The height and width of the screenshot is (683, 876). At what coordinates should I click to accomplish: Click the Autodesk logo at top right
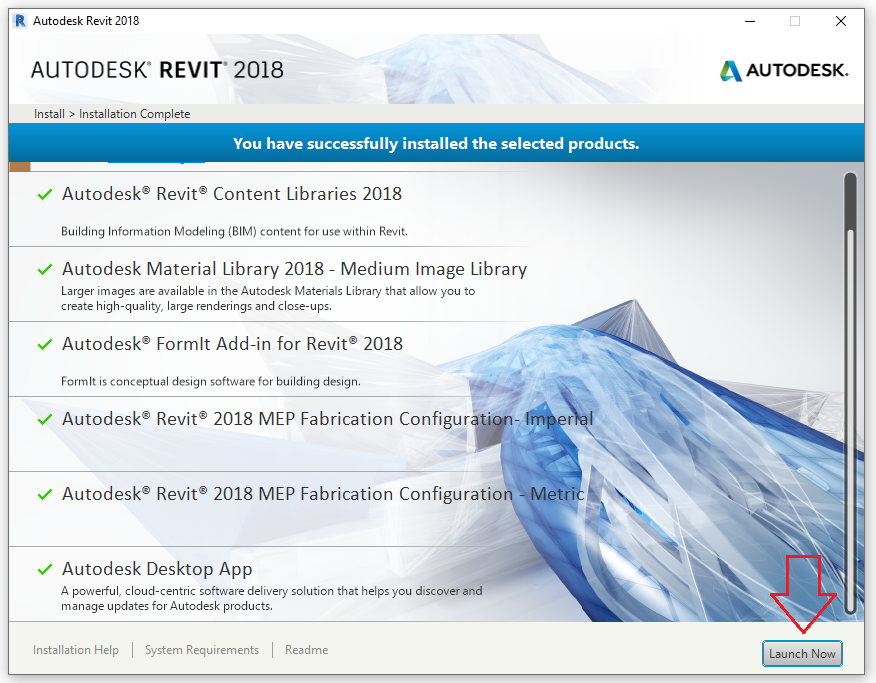coord(784,70)
